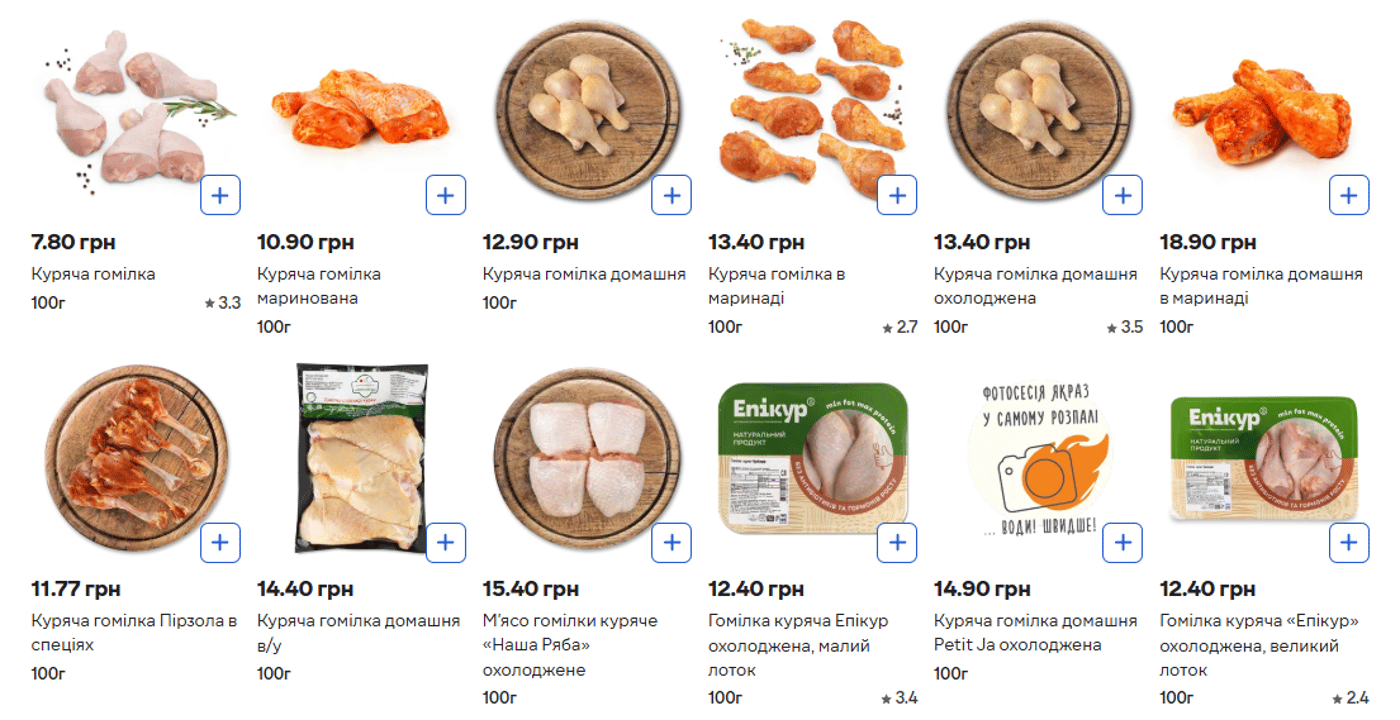Add Куряча гомілка домашня охолоджена to cart
Viewport: 1400px width, 720px height.
1123,195
